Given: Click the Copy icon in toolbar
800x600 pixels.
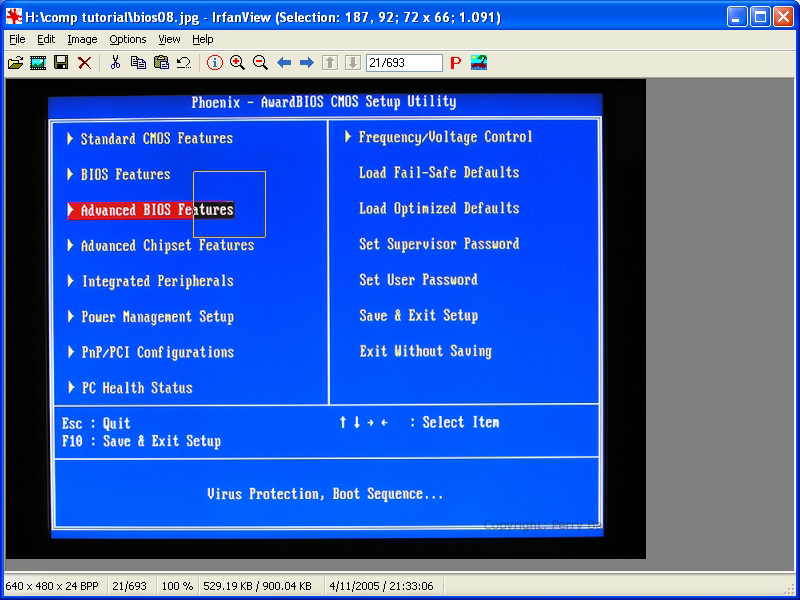Looking at the screenshot, I should click(x=138, y=63).
